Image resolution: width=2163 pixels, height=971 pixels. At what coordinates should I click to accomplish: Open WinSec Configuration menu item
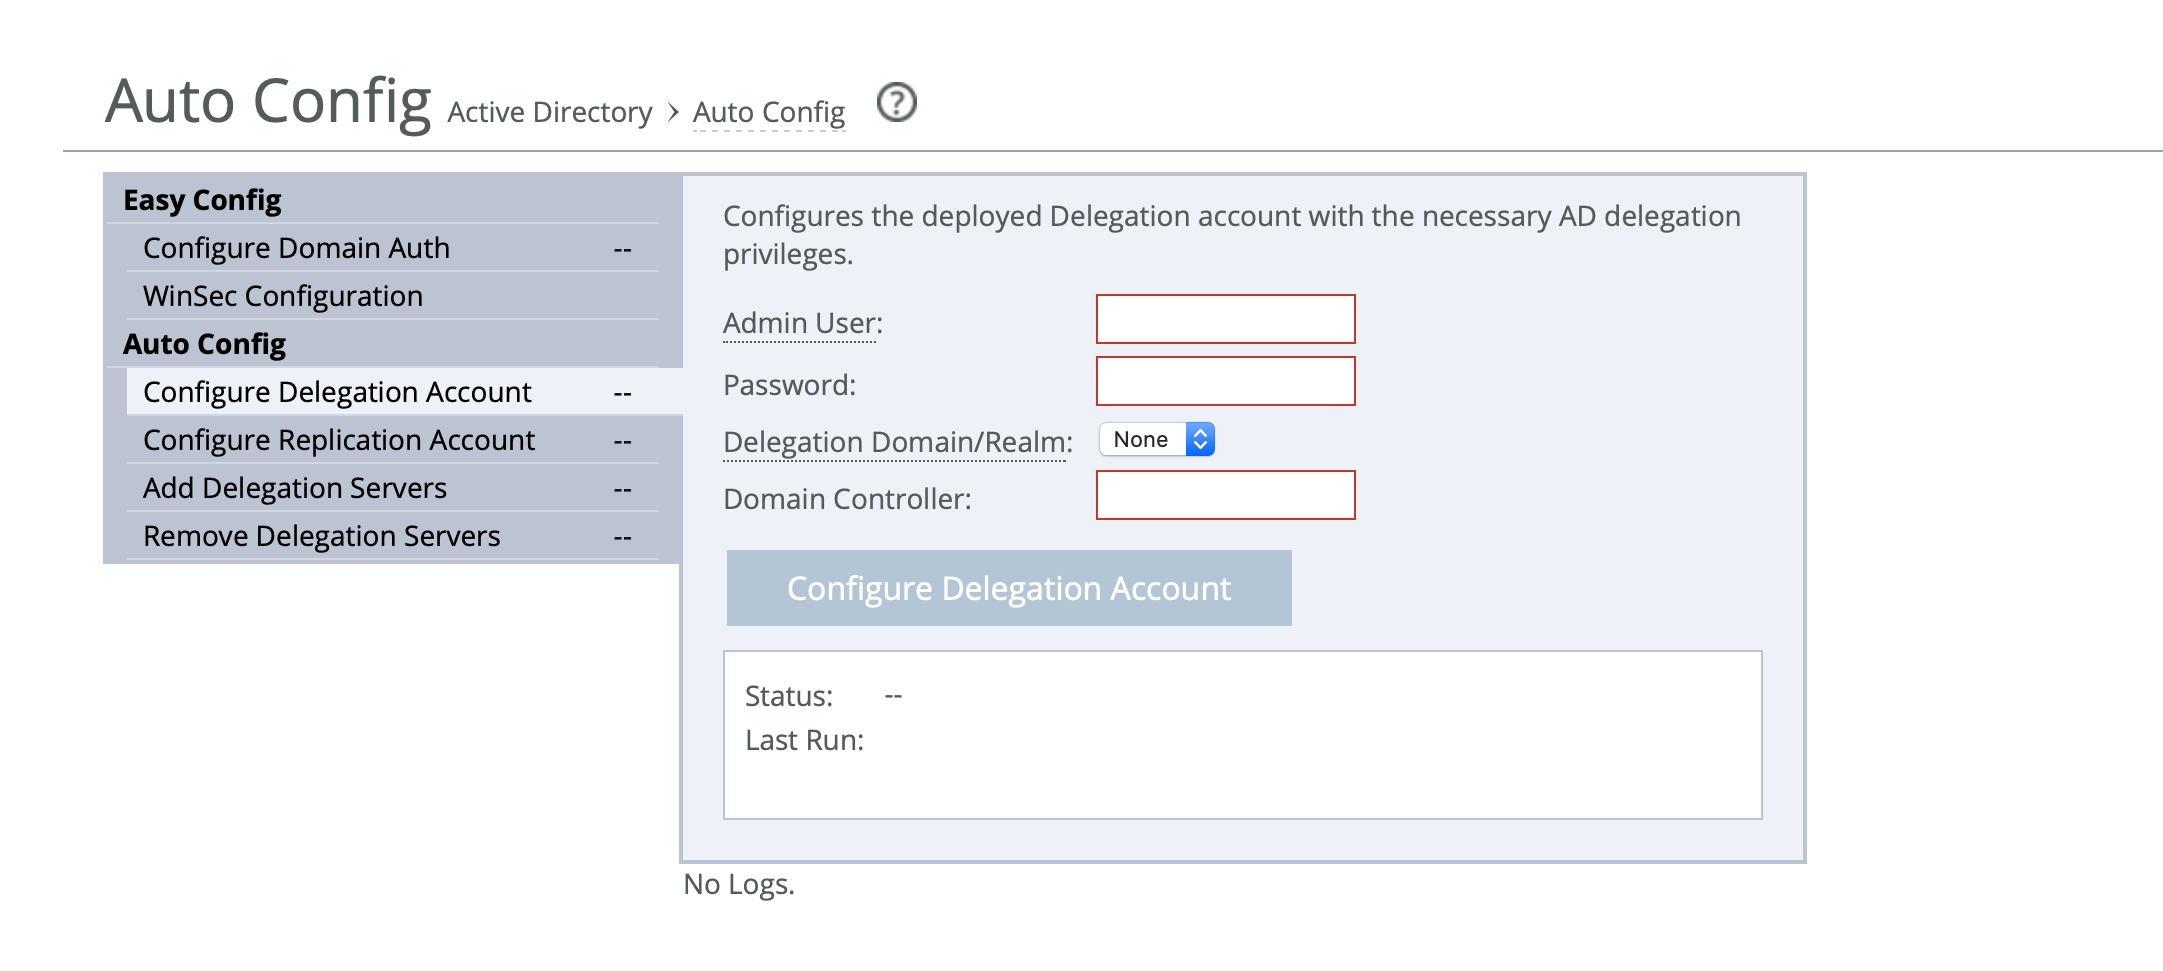(x=283, y=296)
